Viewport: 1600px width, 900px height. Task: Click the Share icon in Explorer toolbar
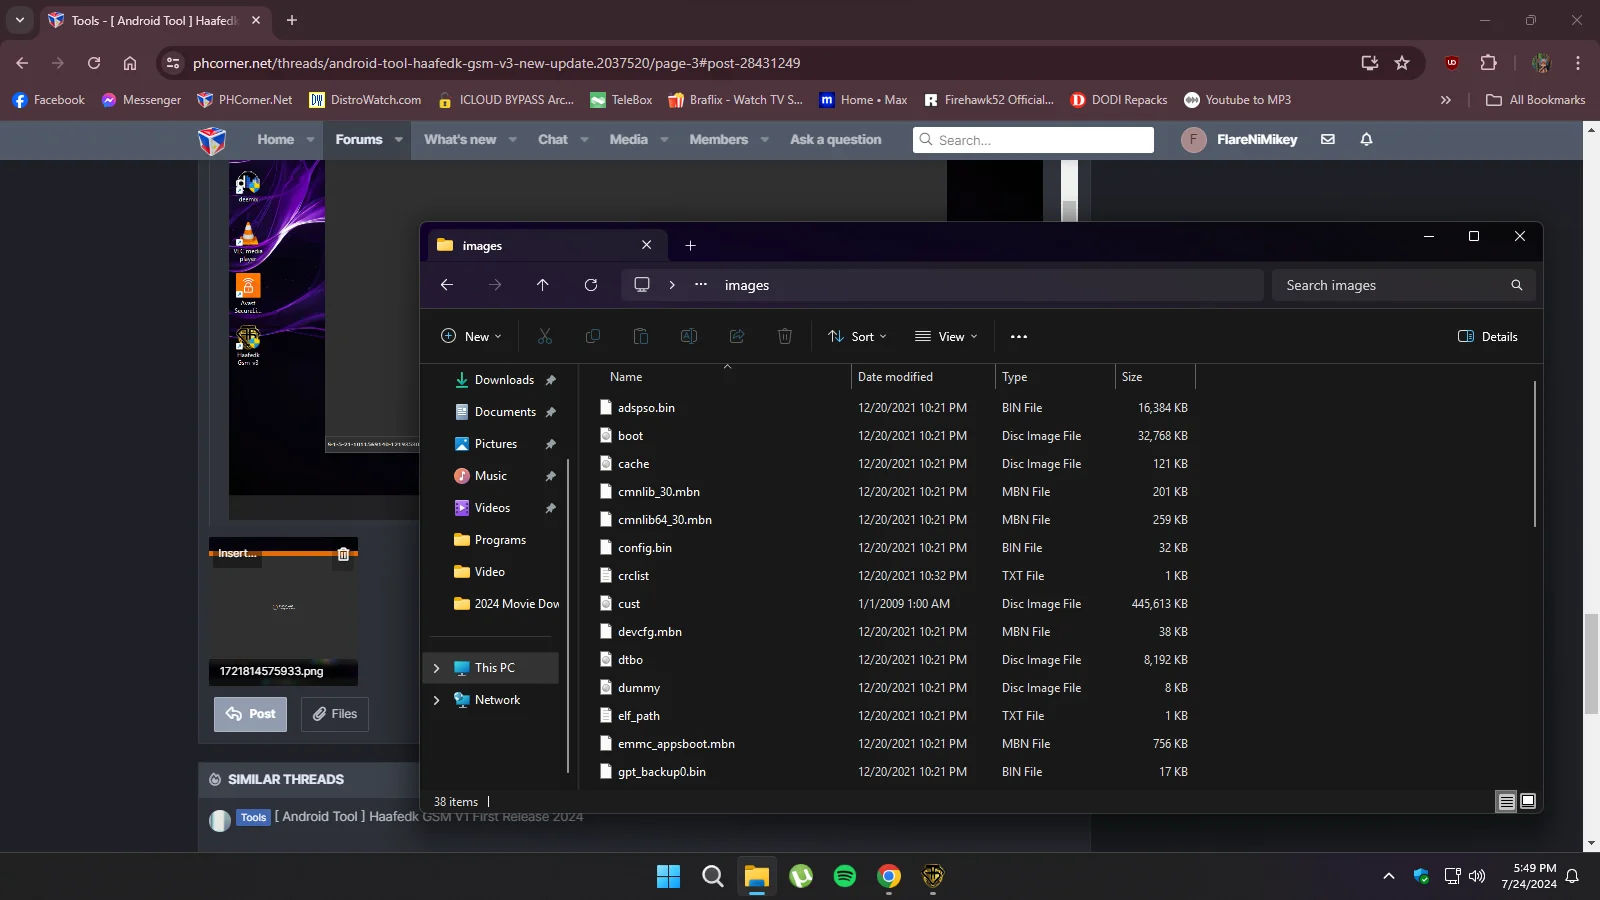tap(737, 337)
